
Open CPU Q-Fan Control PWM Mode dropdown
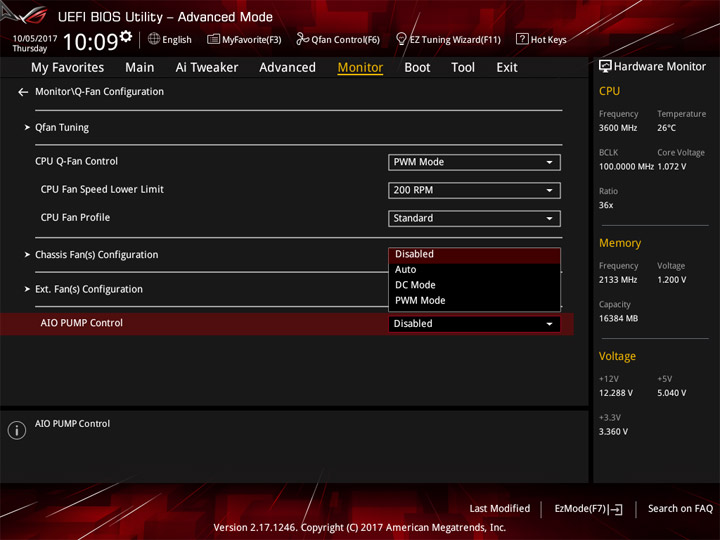coord(474,162)
